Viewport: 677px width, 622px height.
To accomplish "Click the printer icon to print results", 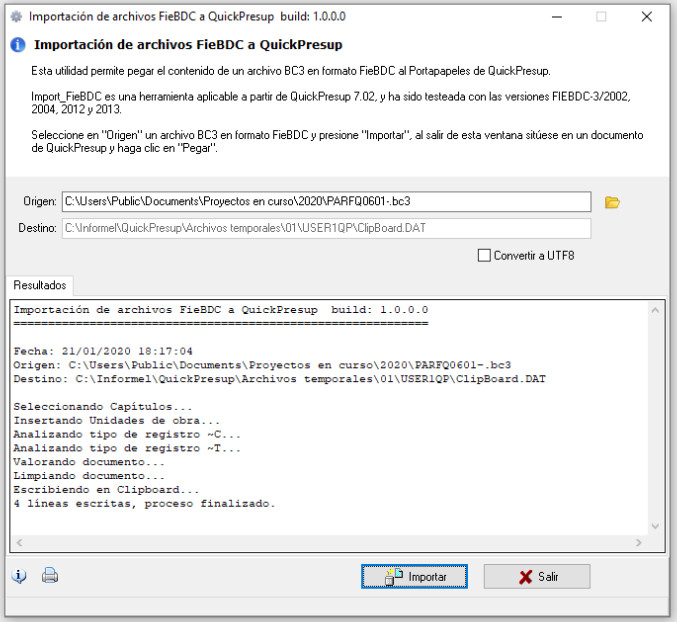I will click(50, 575).
